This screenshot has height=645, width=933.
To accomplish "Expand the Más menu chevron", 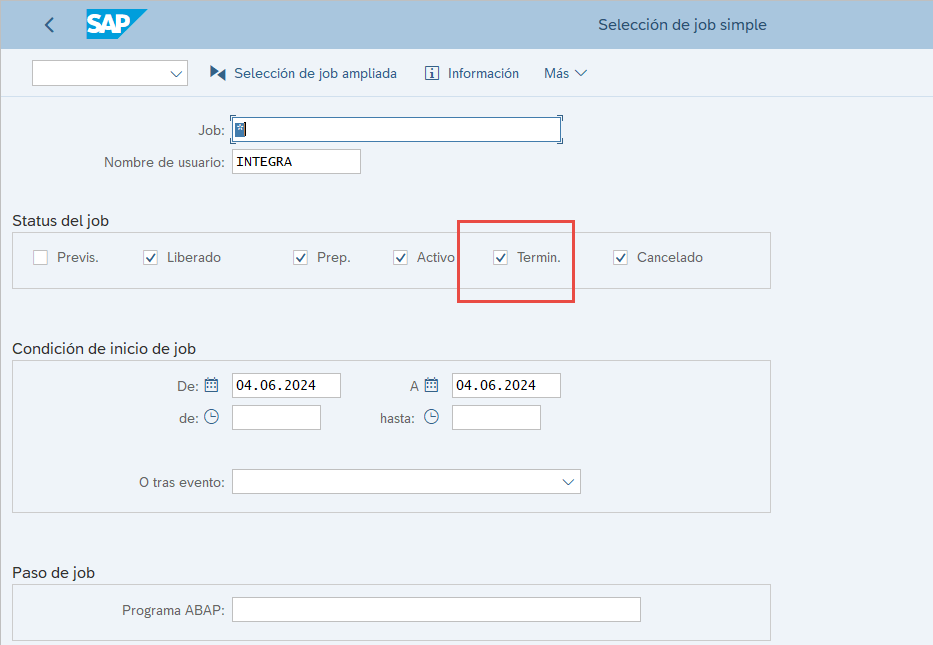I will [x=582, y=72].
